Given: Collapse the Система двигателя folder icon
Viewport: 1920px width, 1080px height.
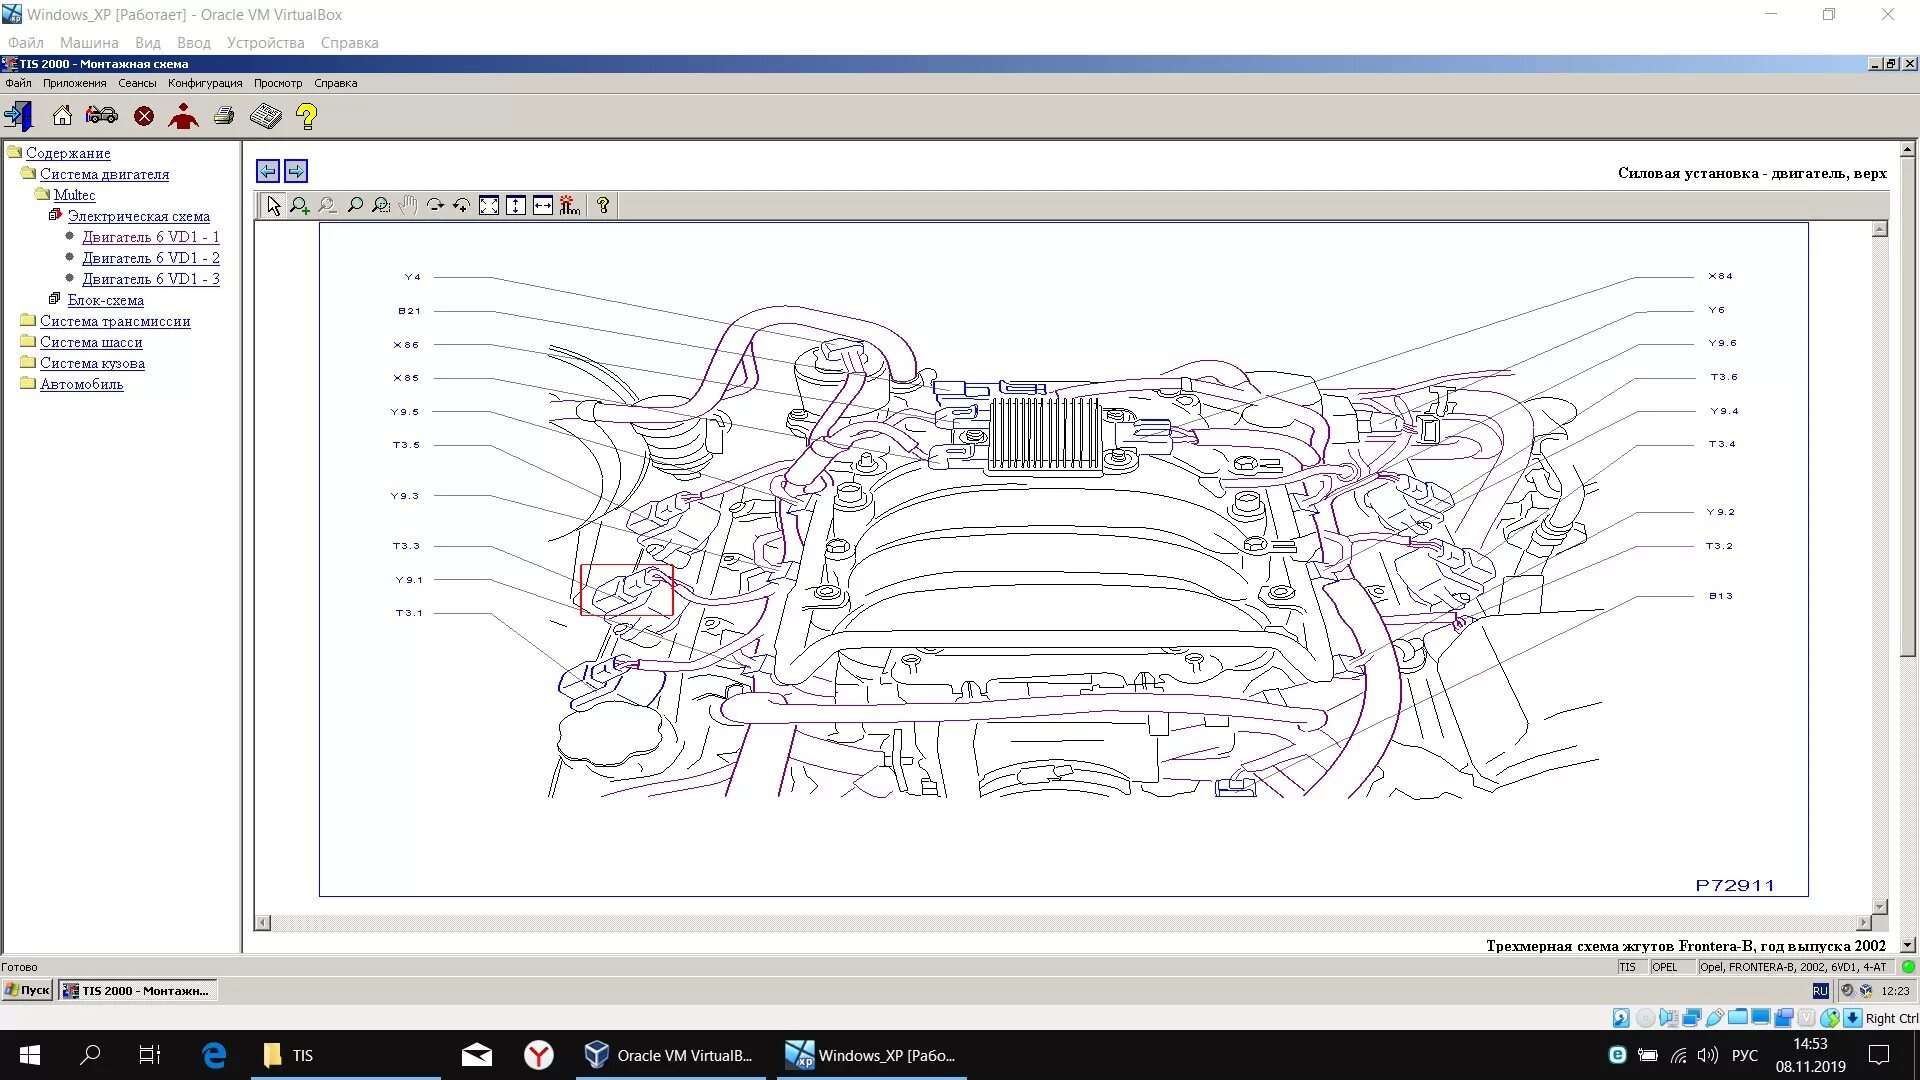Looking at the screenshot, I should [x=28, y=173].
